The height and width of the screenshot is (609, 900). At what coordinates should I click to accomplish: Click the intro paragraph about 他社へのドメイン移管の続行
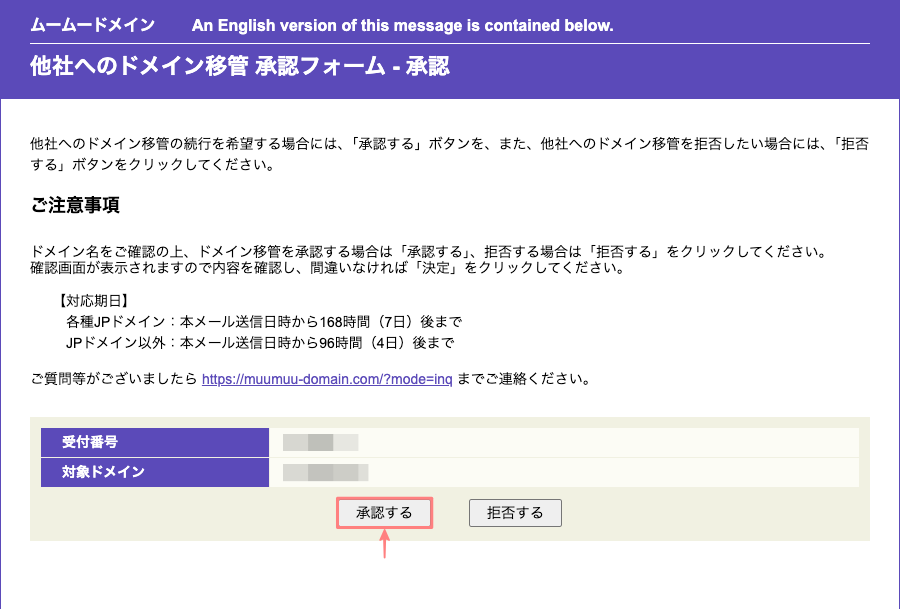[449, 144]
